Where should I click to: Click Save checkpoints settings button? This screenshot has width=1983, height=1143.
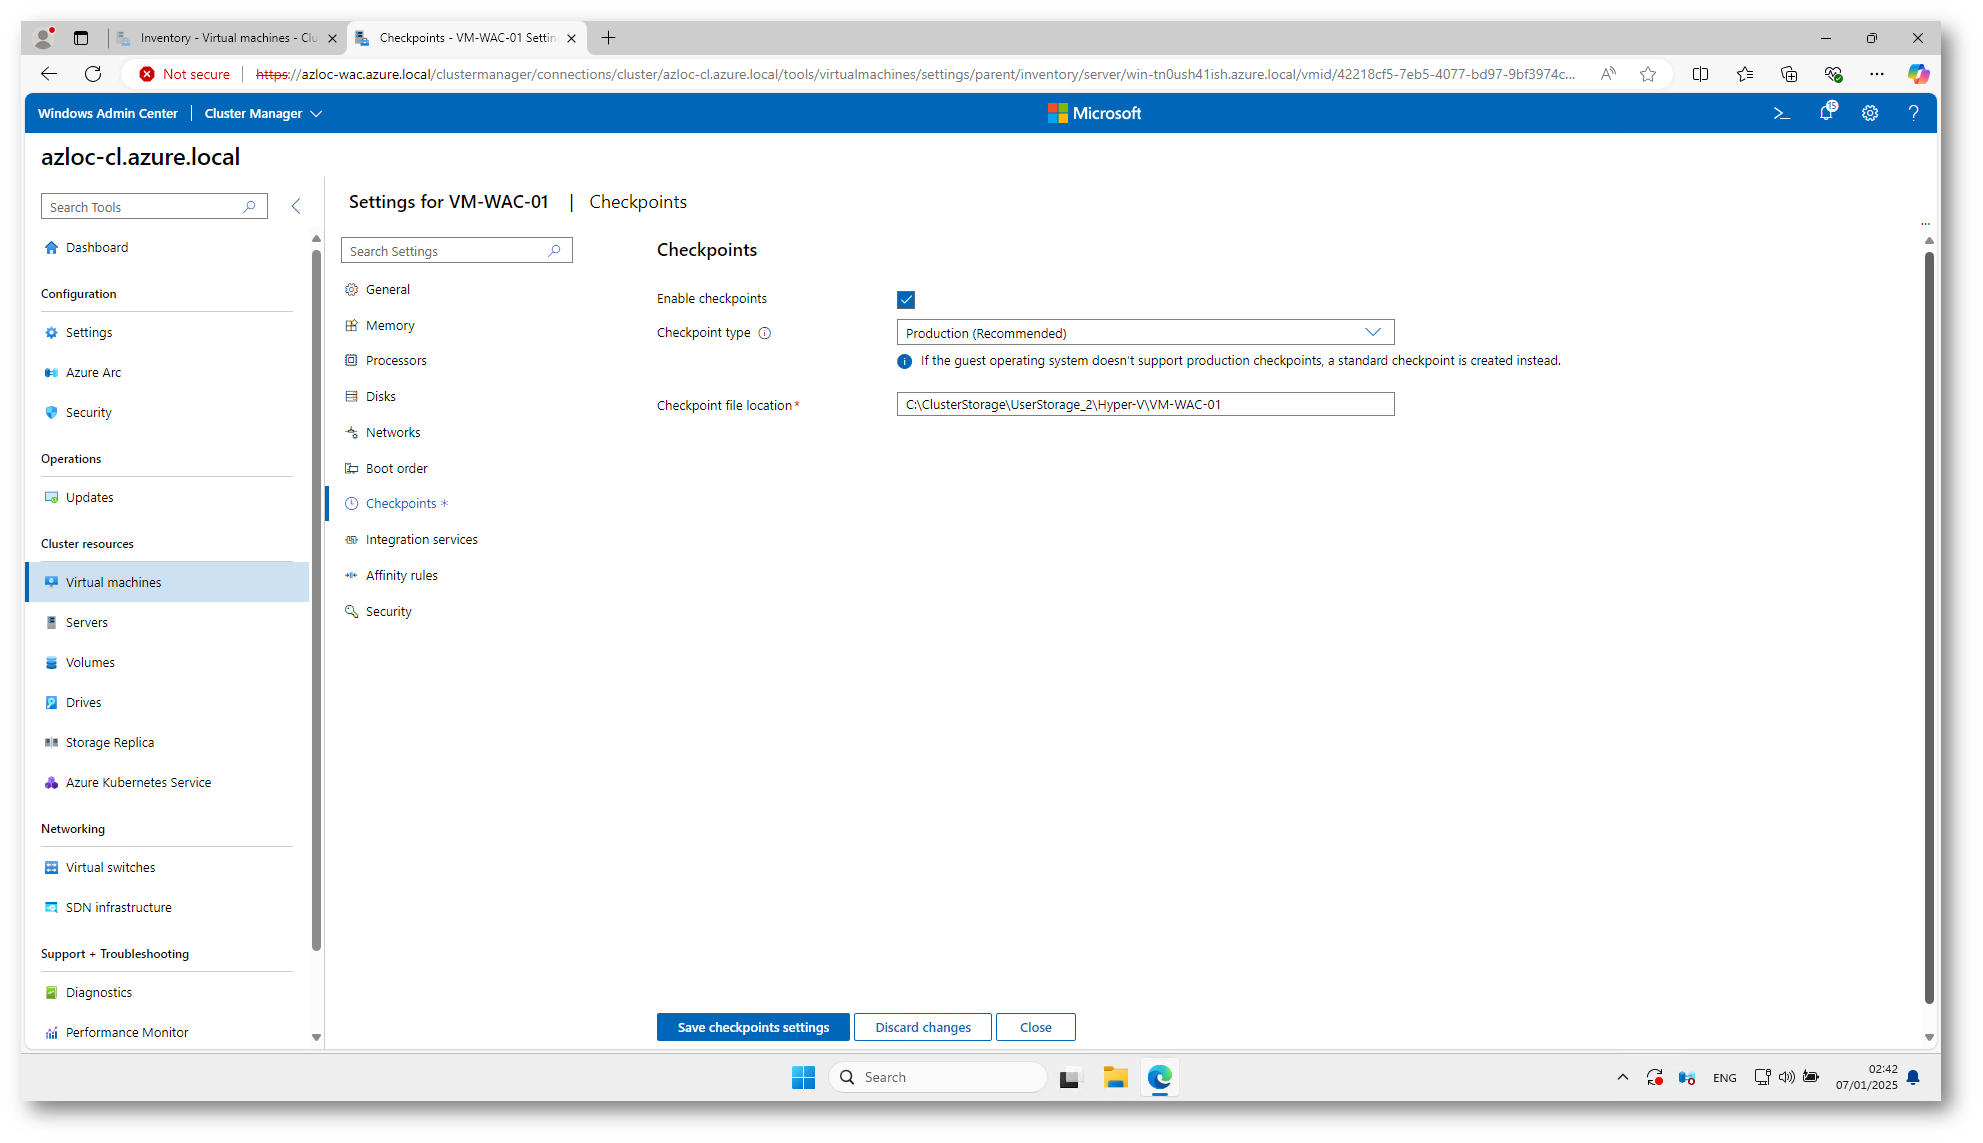753,1028
